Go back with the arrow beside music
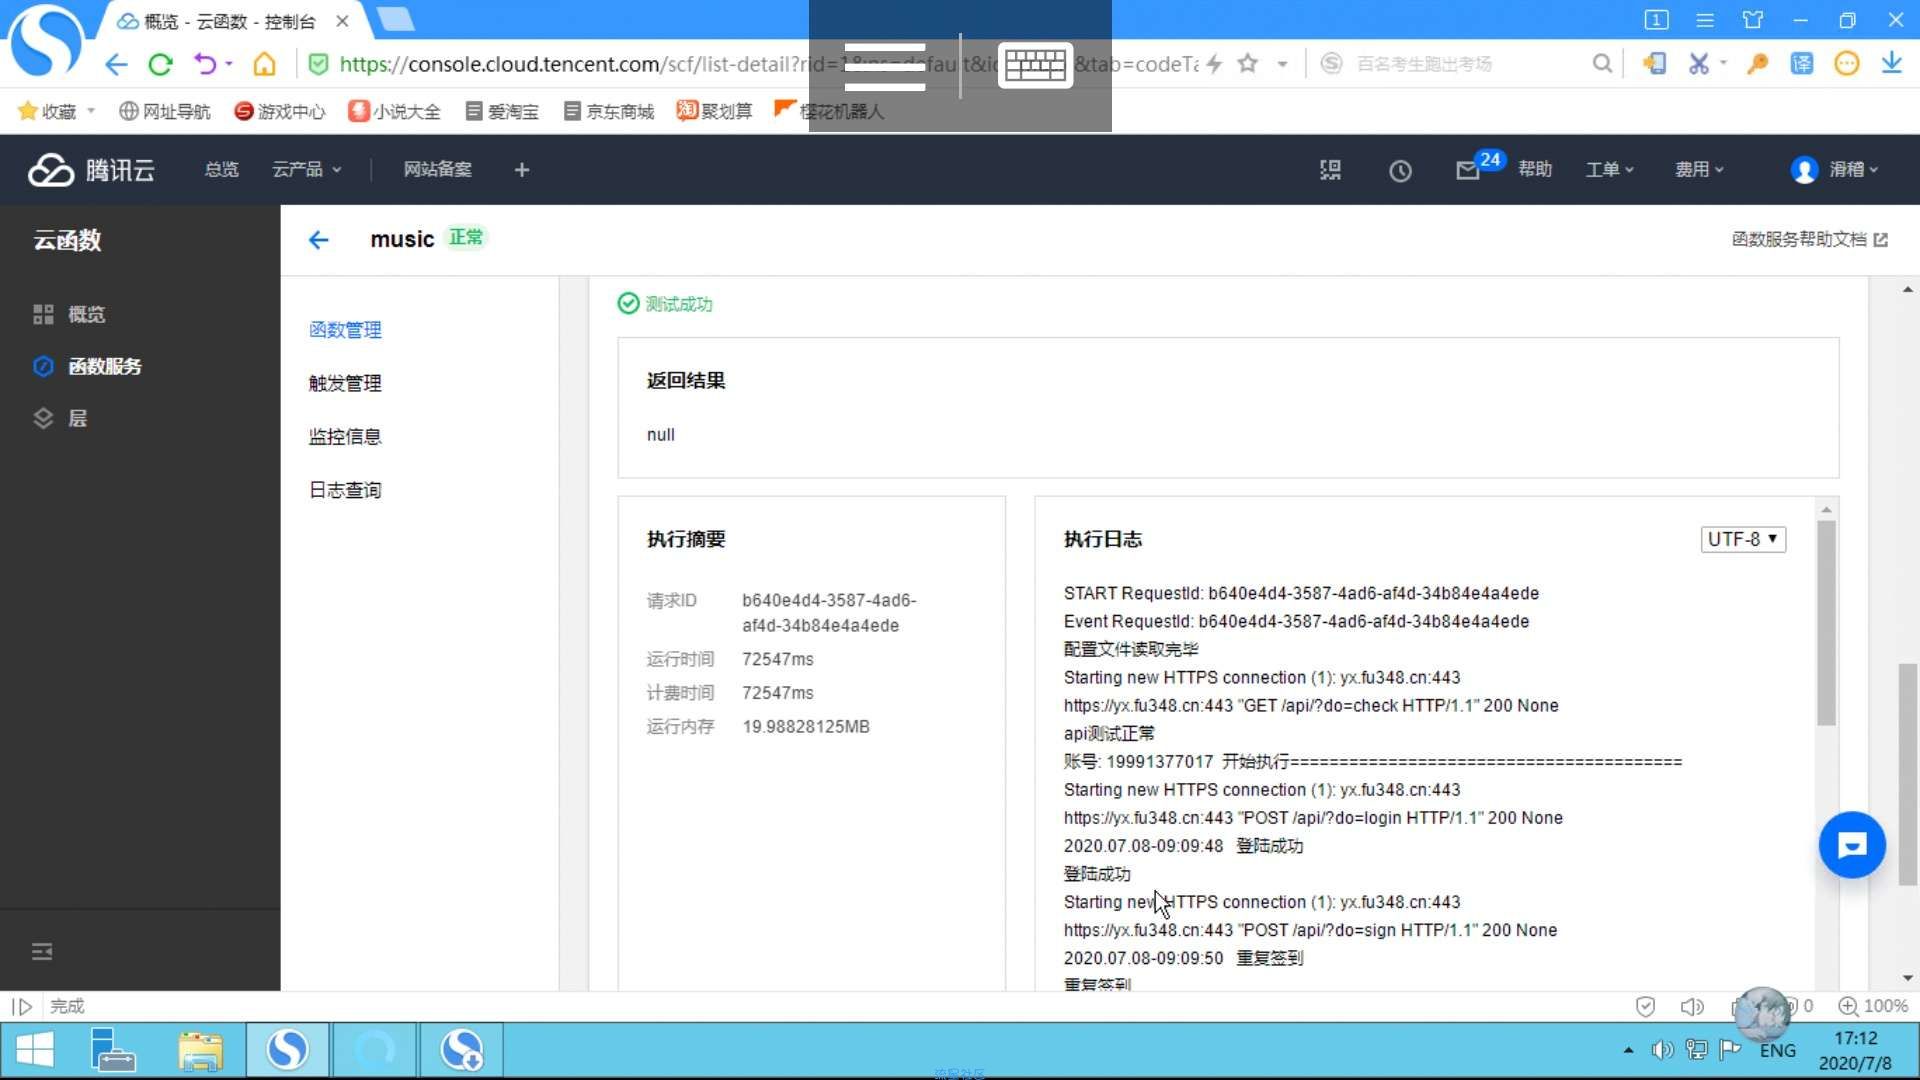The image size is (1920, 1080). [319, 240]
